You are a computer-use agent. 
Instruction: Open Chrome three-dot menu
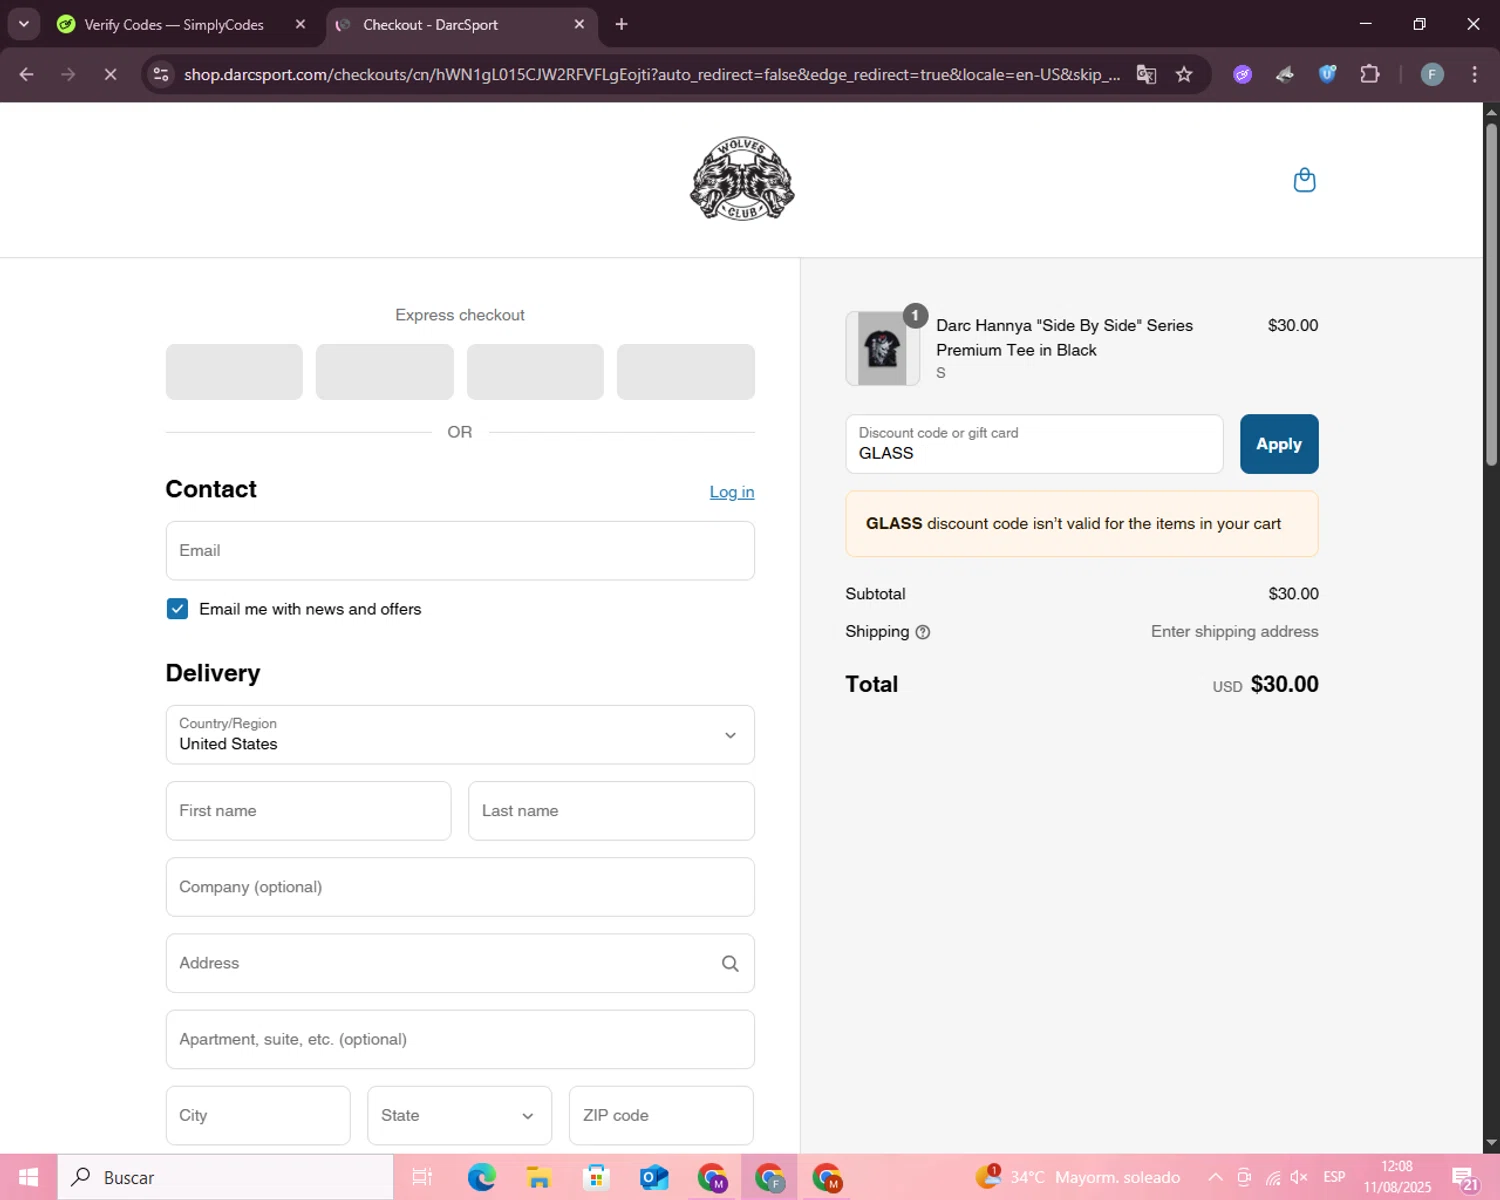[x=1474, y=74]
